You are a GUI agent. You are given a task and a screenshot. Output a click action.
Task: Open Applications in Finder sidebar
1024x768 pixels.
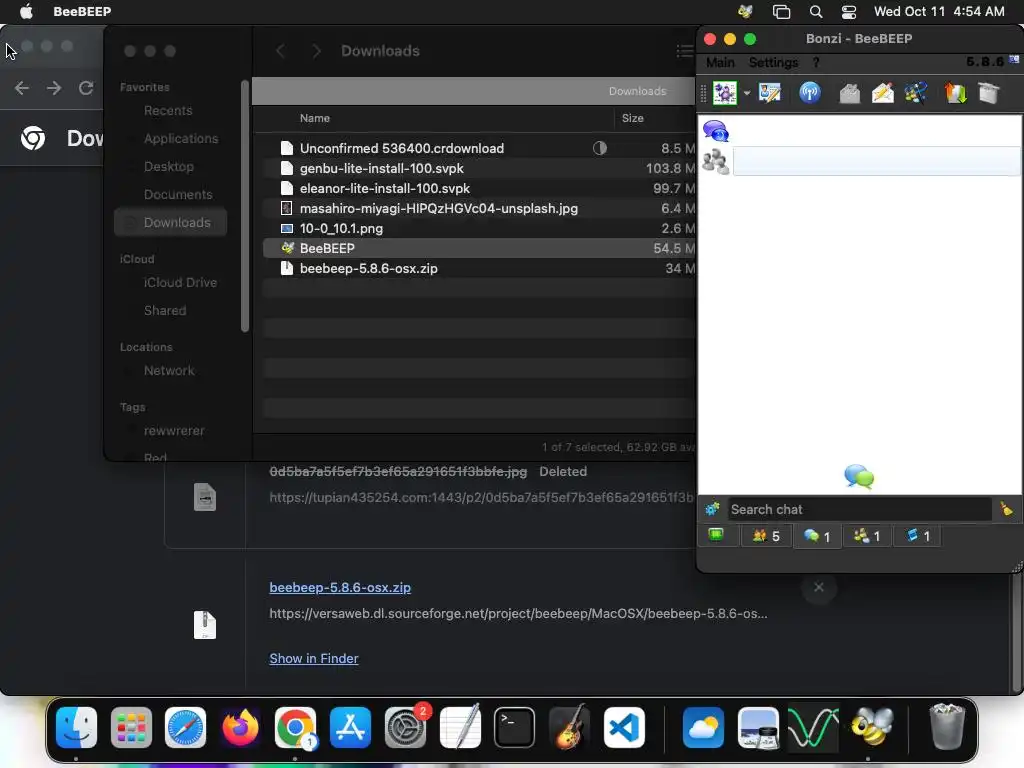[x=181, y=138]
